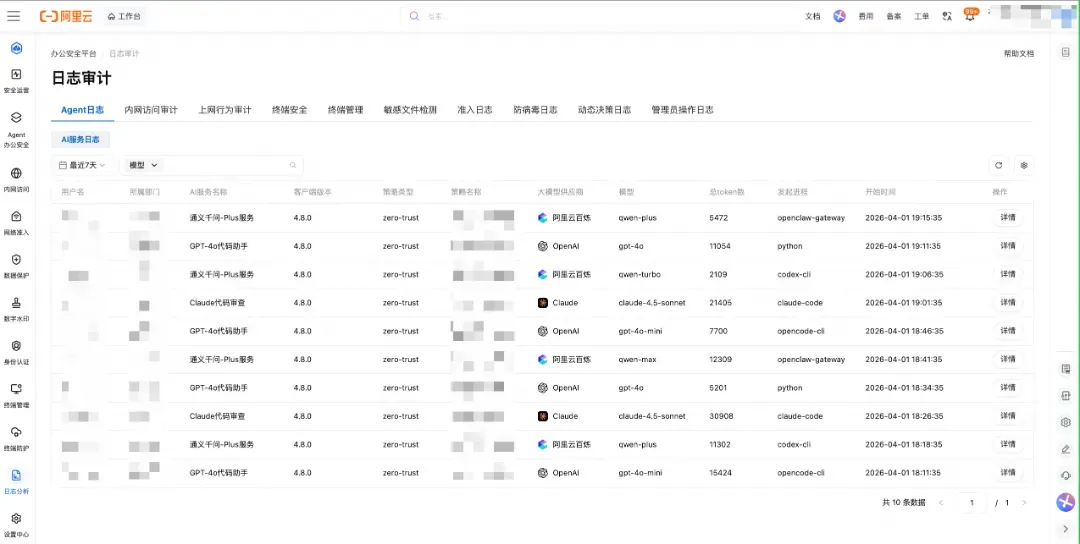
Task: Click the blue hexagon product icon in sidebar
Action: [17, 48]
